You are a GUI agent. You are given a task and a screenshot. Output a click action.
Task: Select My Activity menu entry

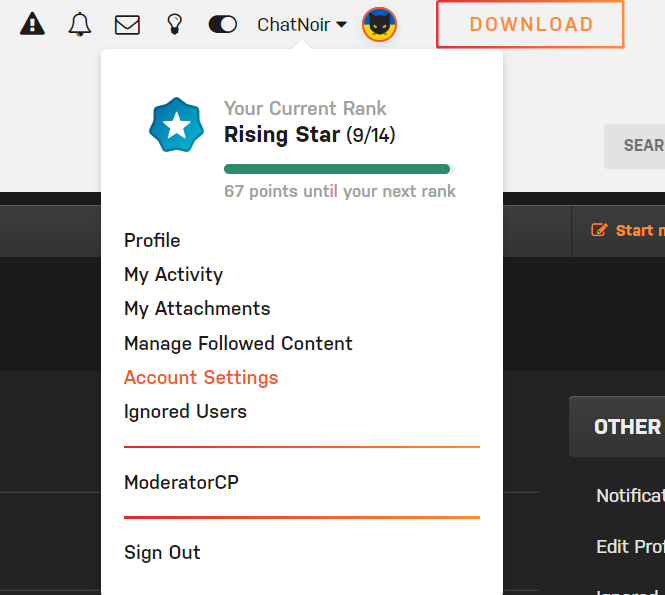click(173, 274)
